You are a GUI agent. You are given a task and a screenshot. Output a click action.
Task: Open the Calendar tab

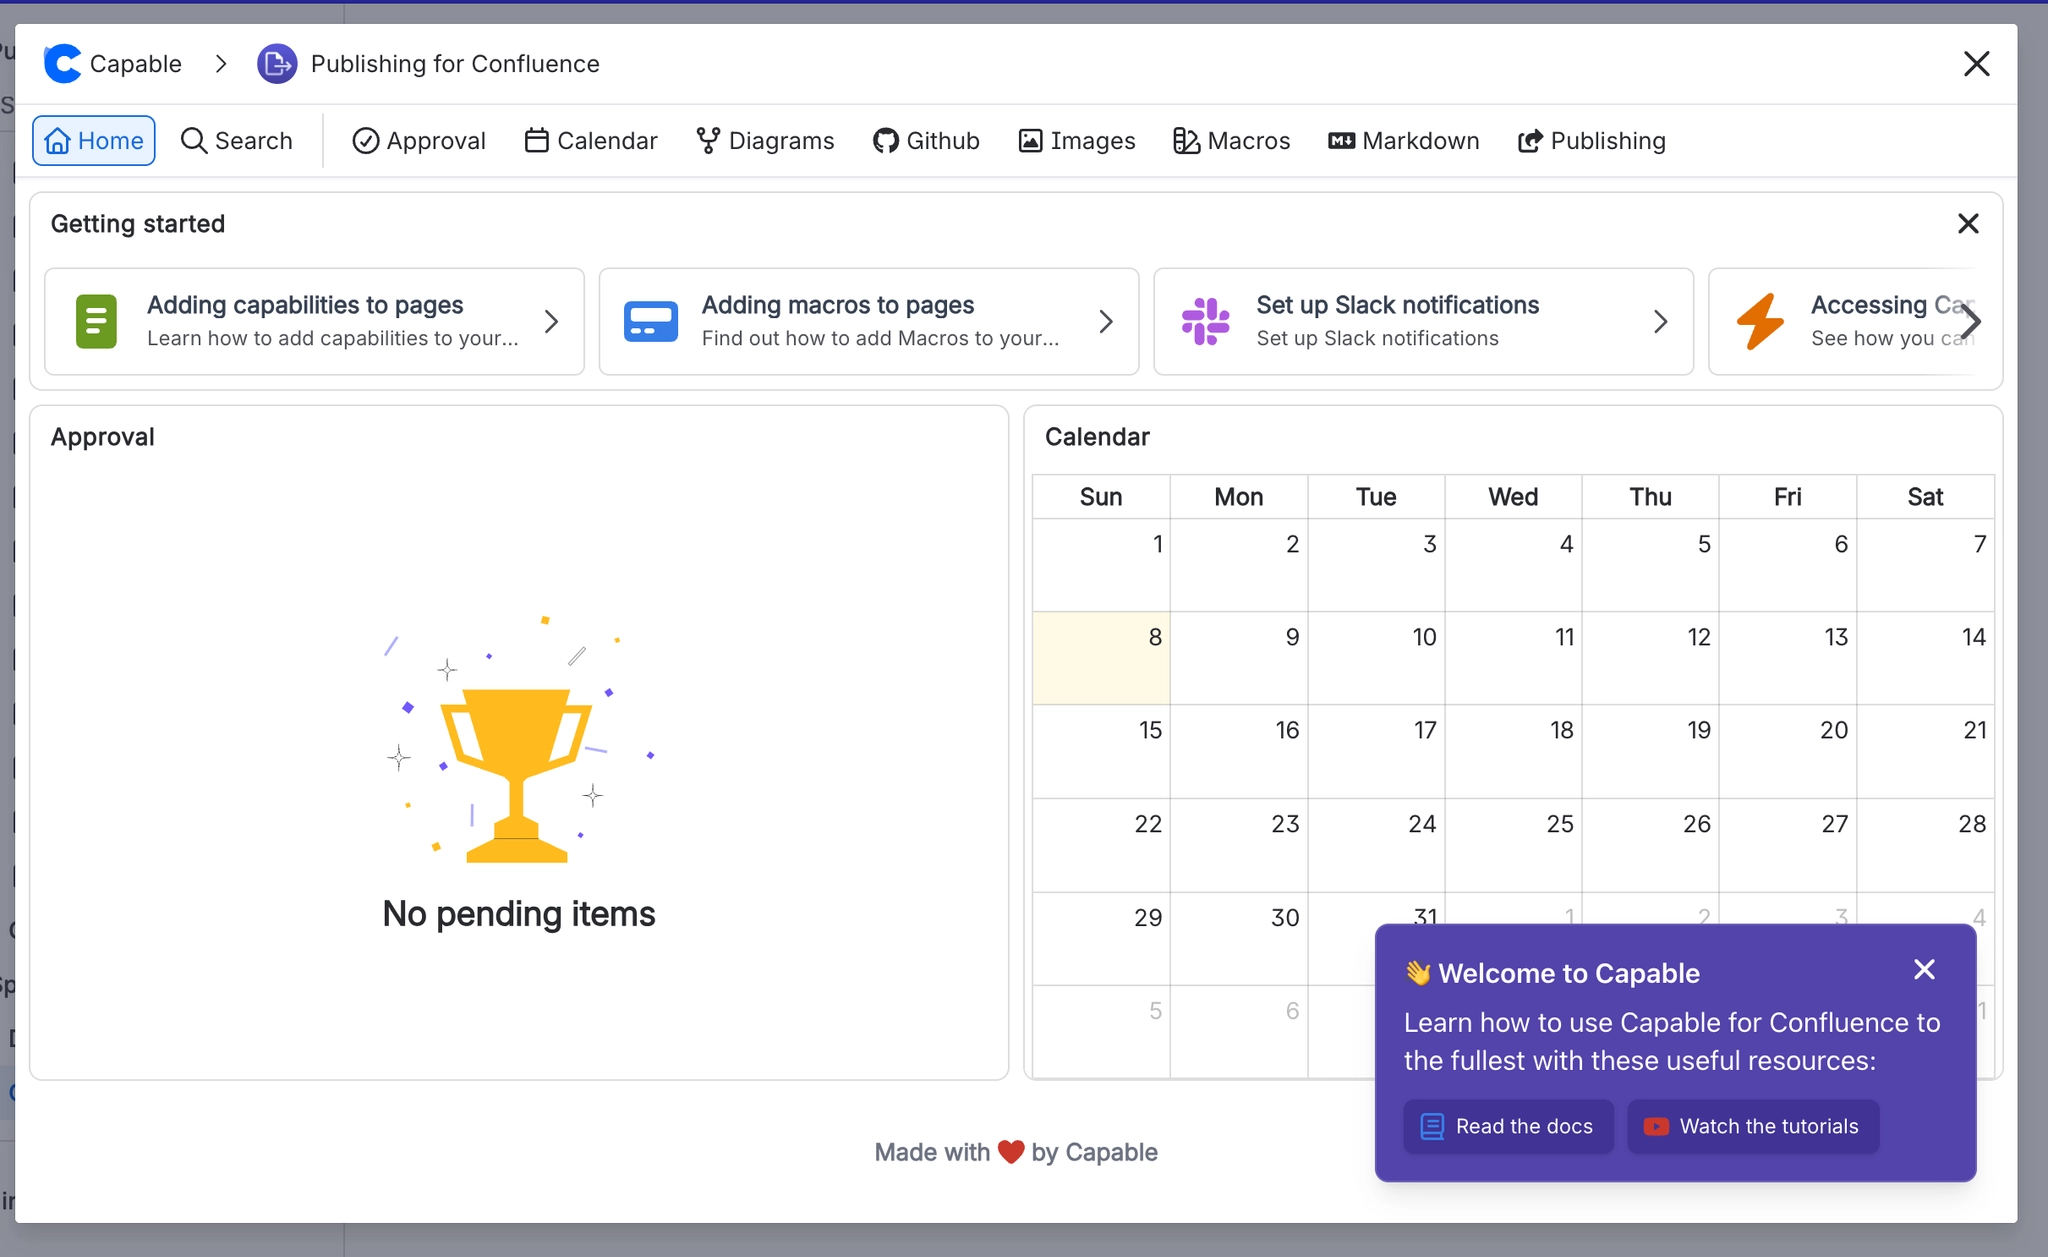coord(591,141)
